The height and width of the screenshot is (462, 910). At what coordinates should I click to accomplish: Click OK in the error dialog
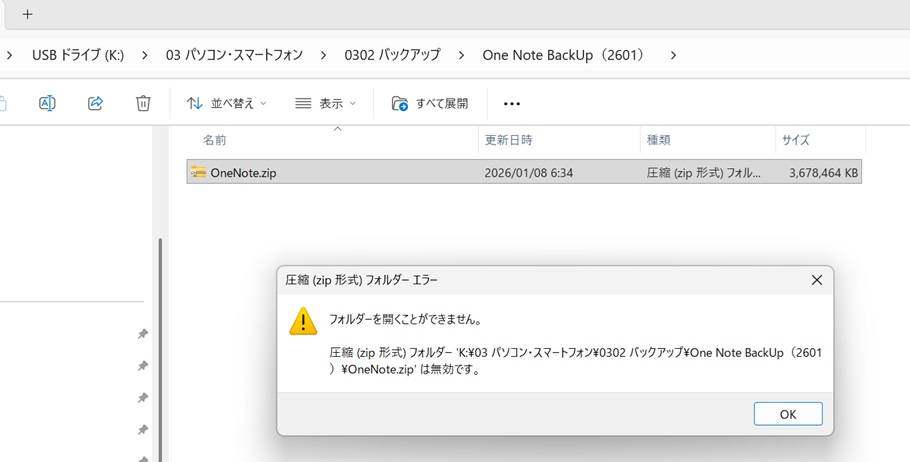(788, 414)
